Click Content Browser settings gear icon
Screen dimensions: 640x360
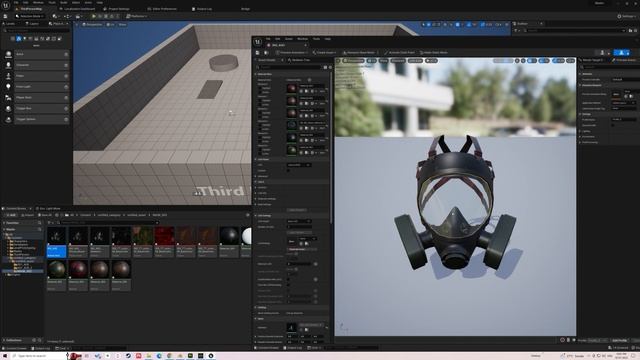pyautogui.click(x=247, y=215)
